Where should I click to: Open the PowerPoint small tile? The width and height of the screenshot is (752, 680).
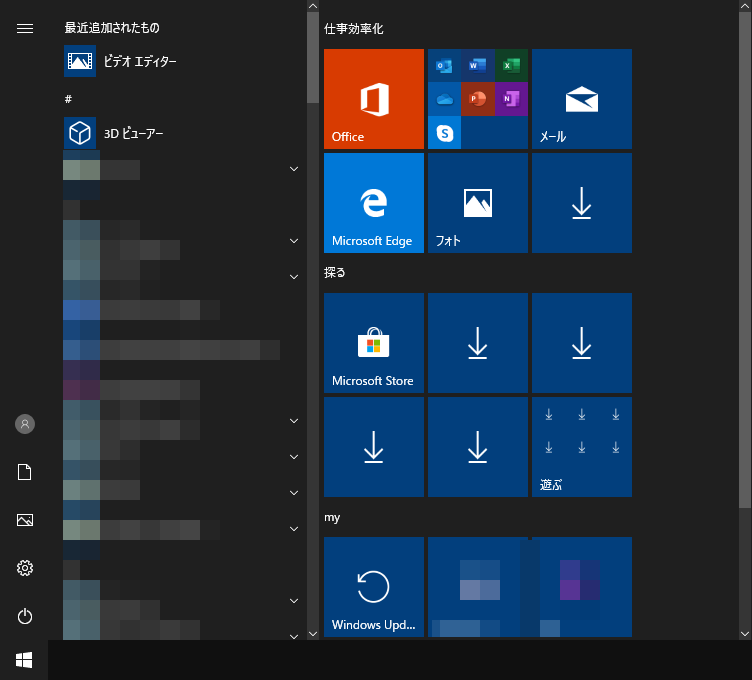point(477,99)
